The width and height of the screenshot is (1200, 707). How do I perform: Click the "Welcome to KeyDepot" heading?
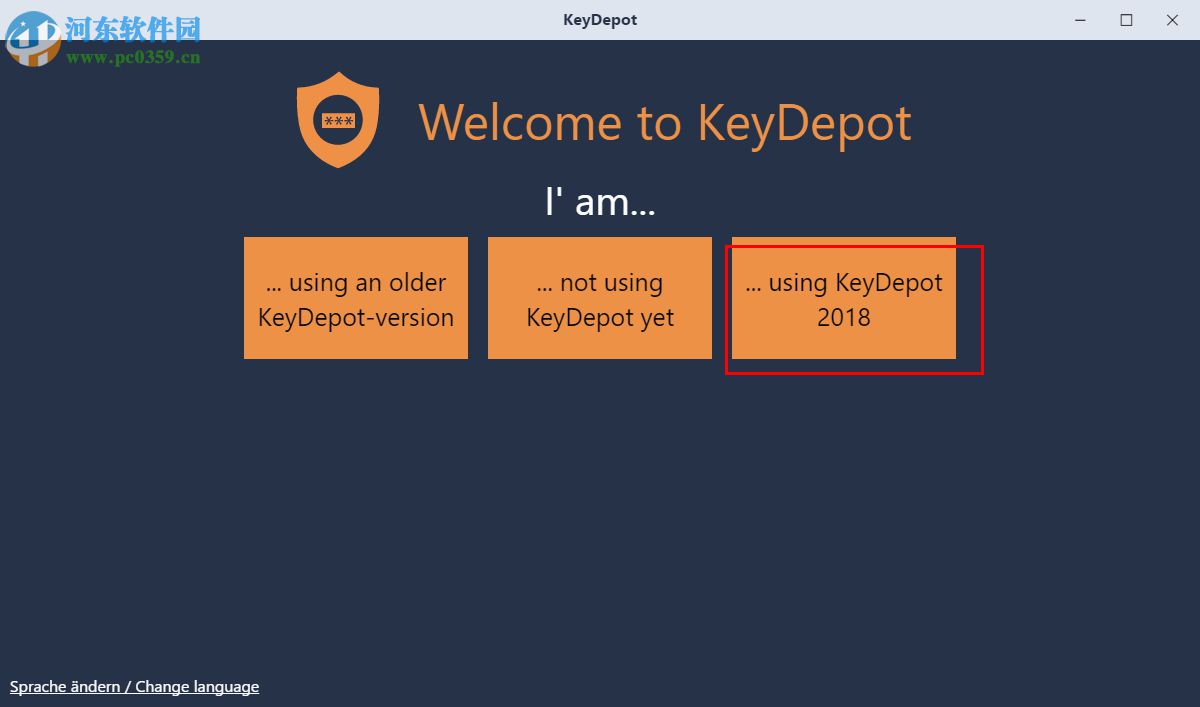pyautogui.click(x=666, y=122)
